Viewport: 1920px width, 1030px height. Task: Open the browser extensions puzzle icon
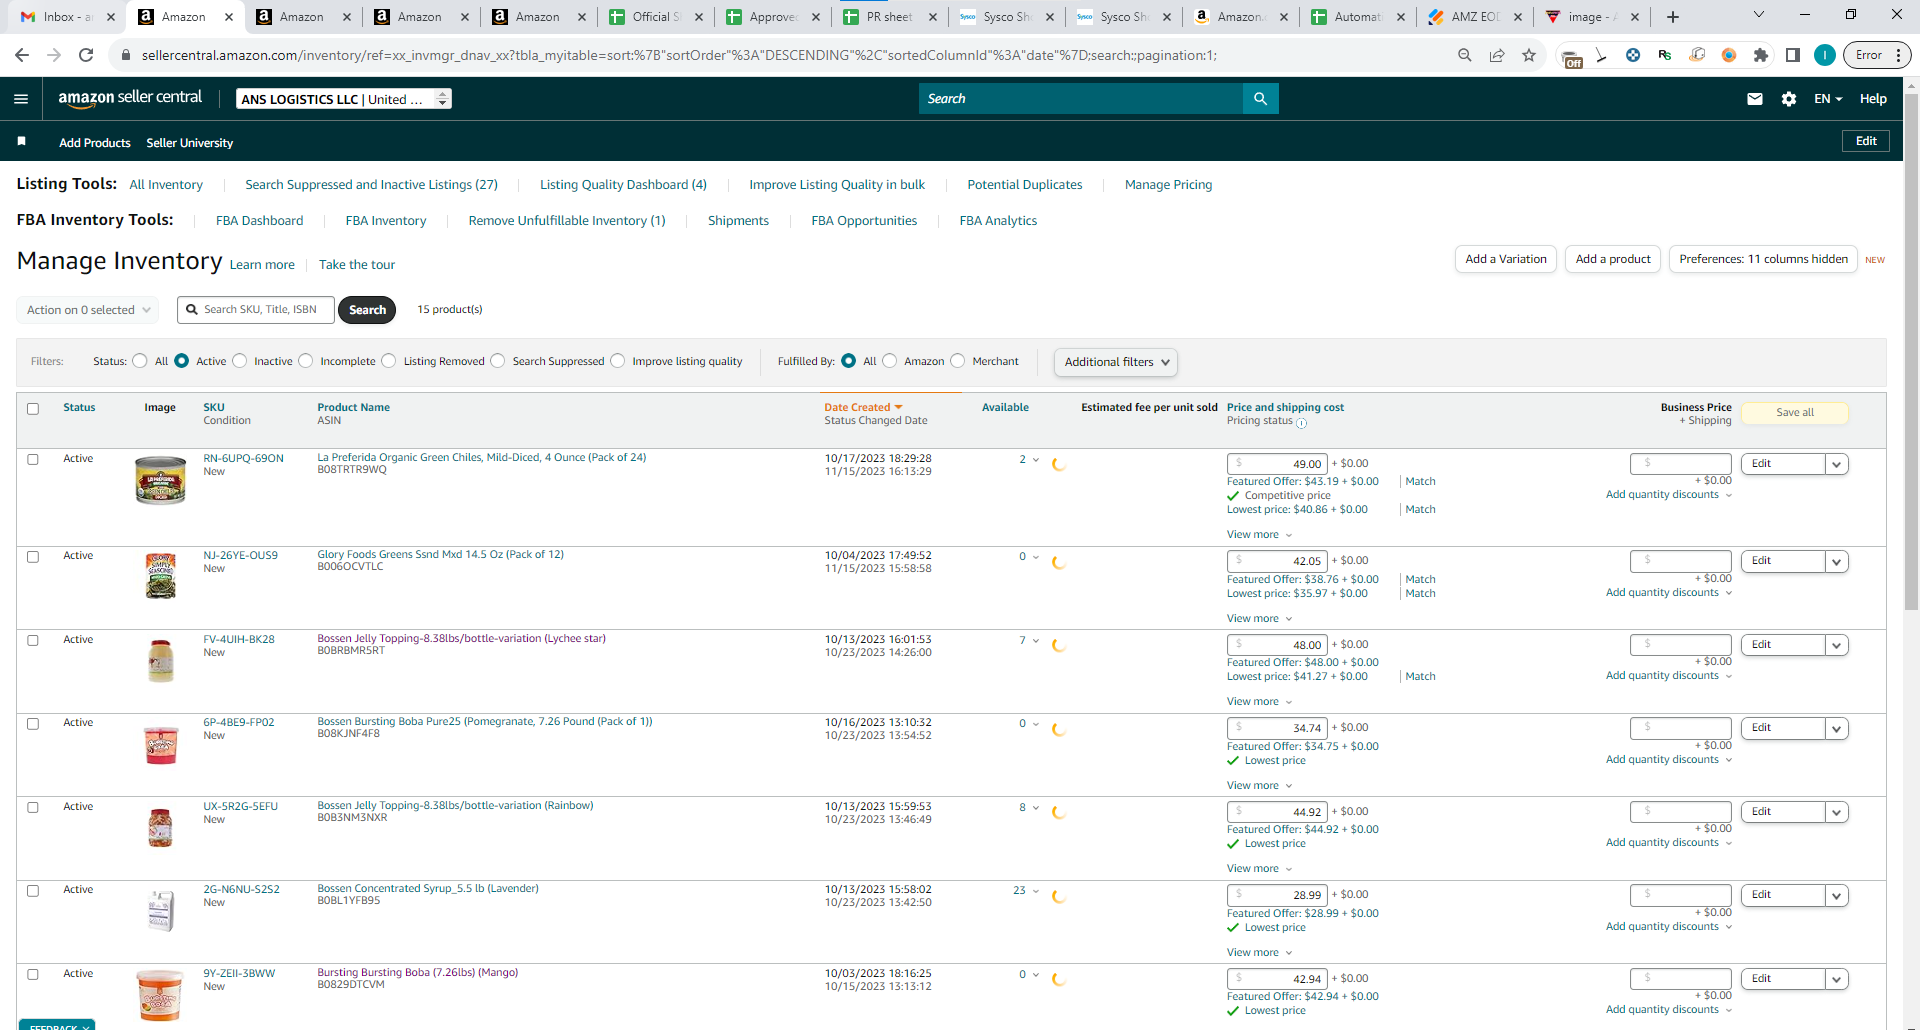[1761, 55]
